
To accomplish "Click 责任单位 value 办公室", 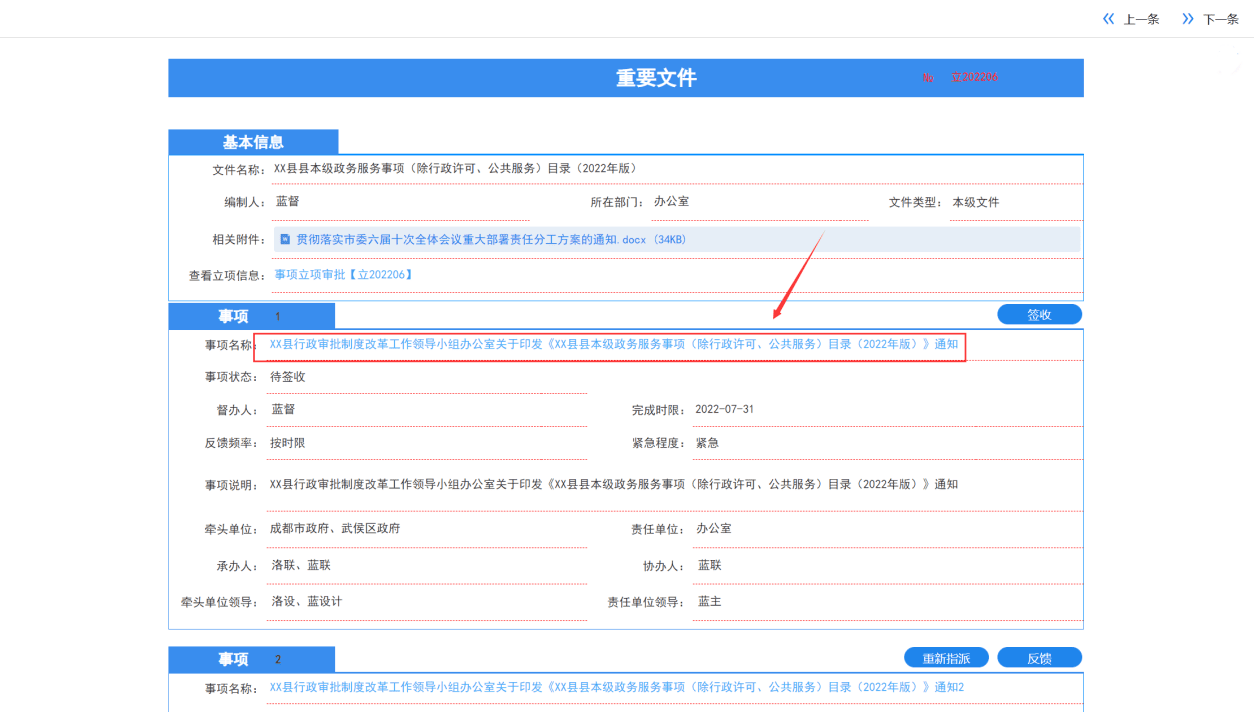I will click(x=714, y=529).
